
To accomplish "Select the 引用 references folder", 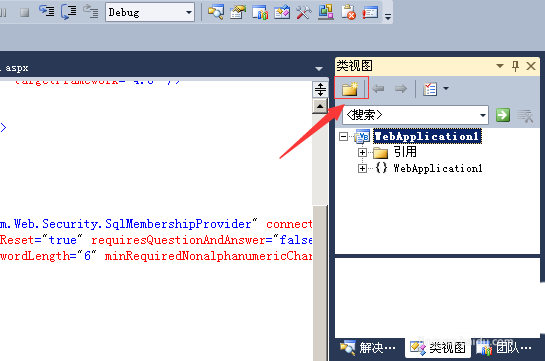I will click(405, 152).
